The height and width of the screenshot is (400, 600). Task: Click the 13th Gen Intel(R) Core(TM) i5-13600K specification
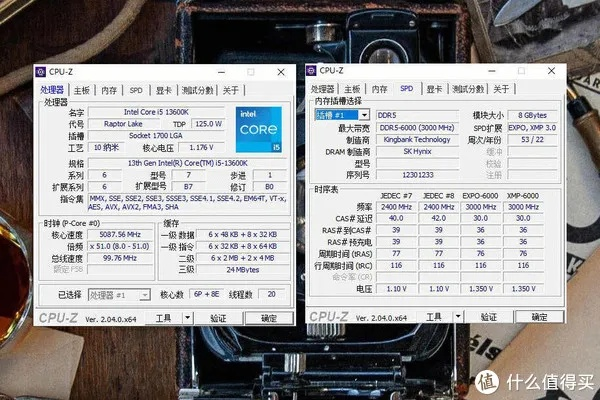pyautogui.click(x=188, y=163)
